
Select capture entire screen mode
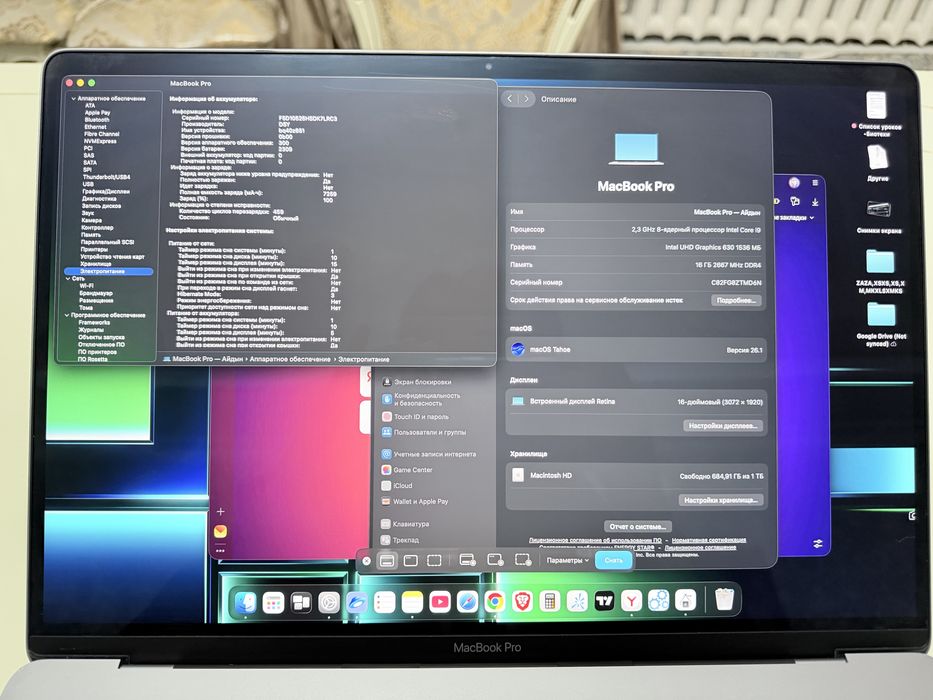click(387, 561)
